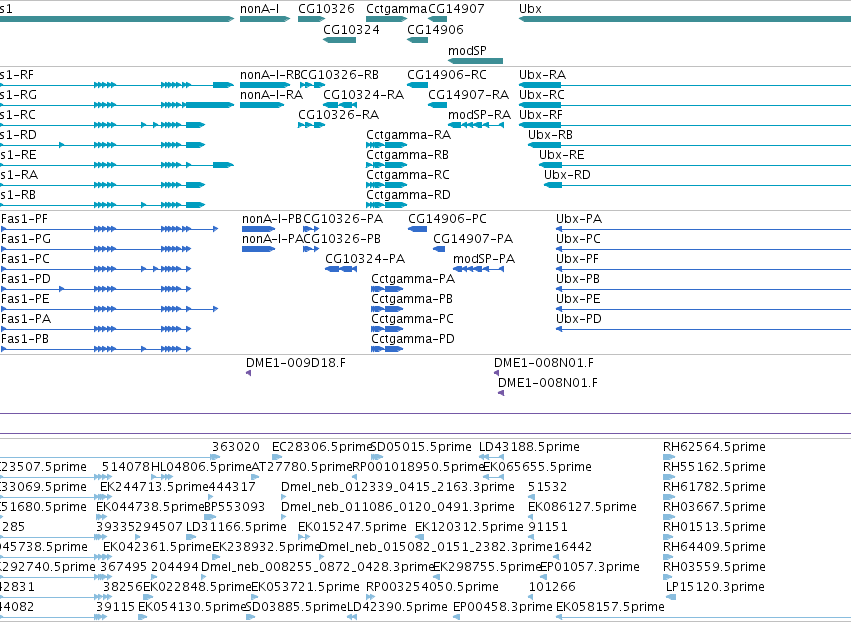
Task: Select the CG10324 gene label in the gene track
Action: point(351,29)
